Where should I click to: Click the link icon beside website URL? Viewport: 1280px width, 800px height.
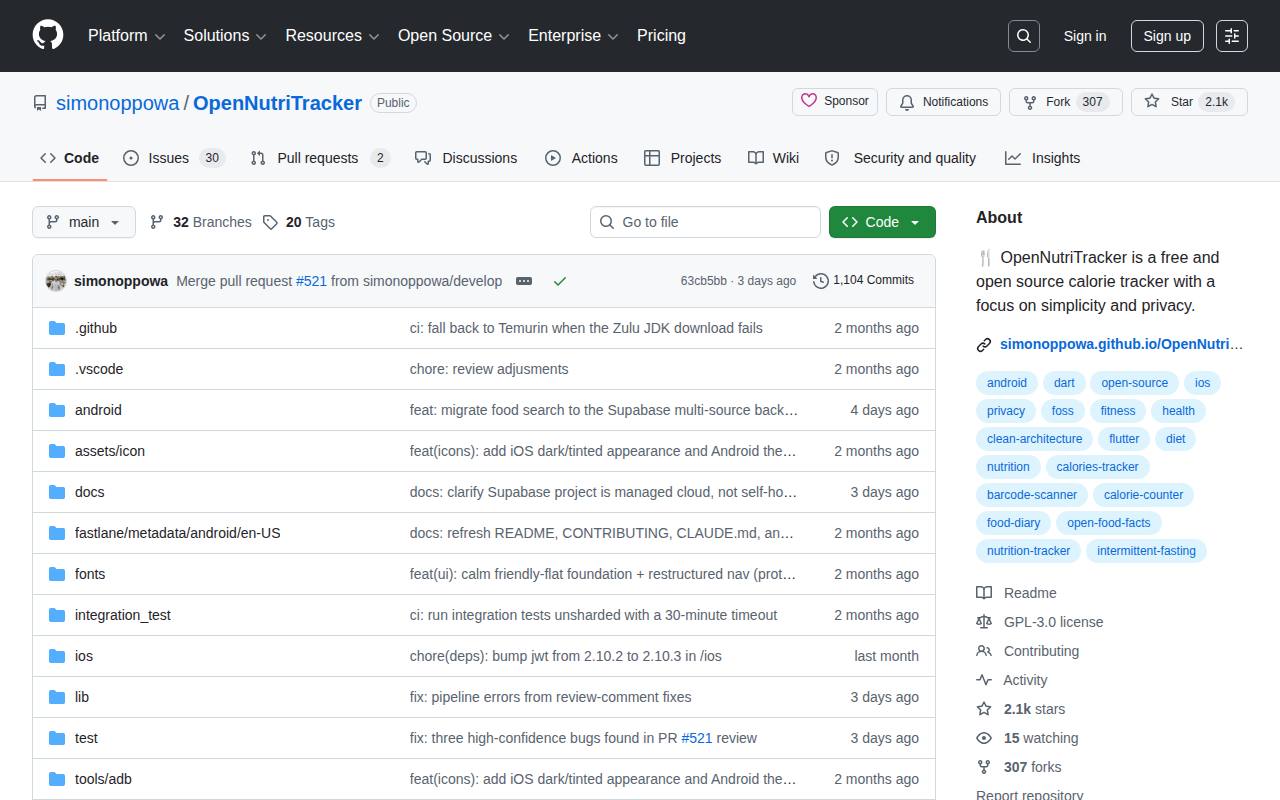click(x=984, y=344)
